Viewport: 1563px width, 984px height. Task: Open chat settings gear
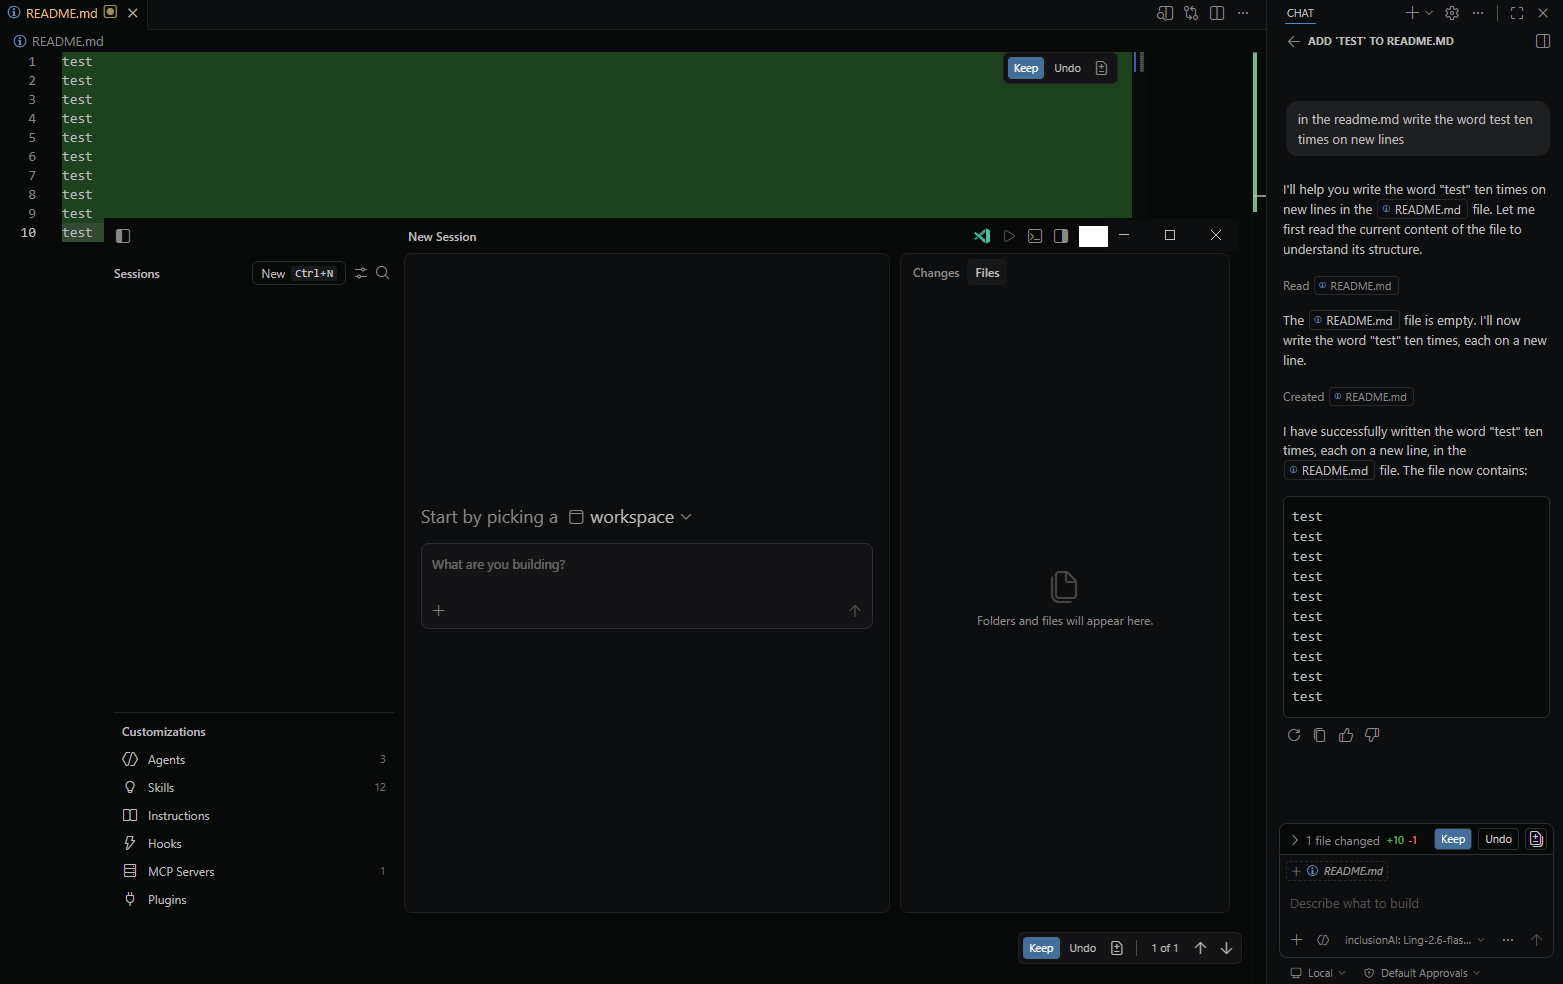pyautogui.click(x=1452, y=13)
